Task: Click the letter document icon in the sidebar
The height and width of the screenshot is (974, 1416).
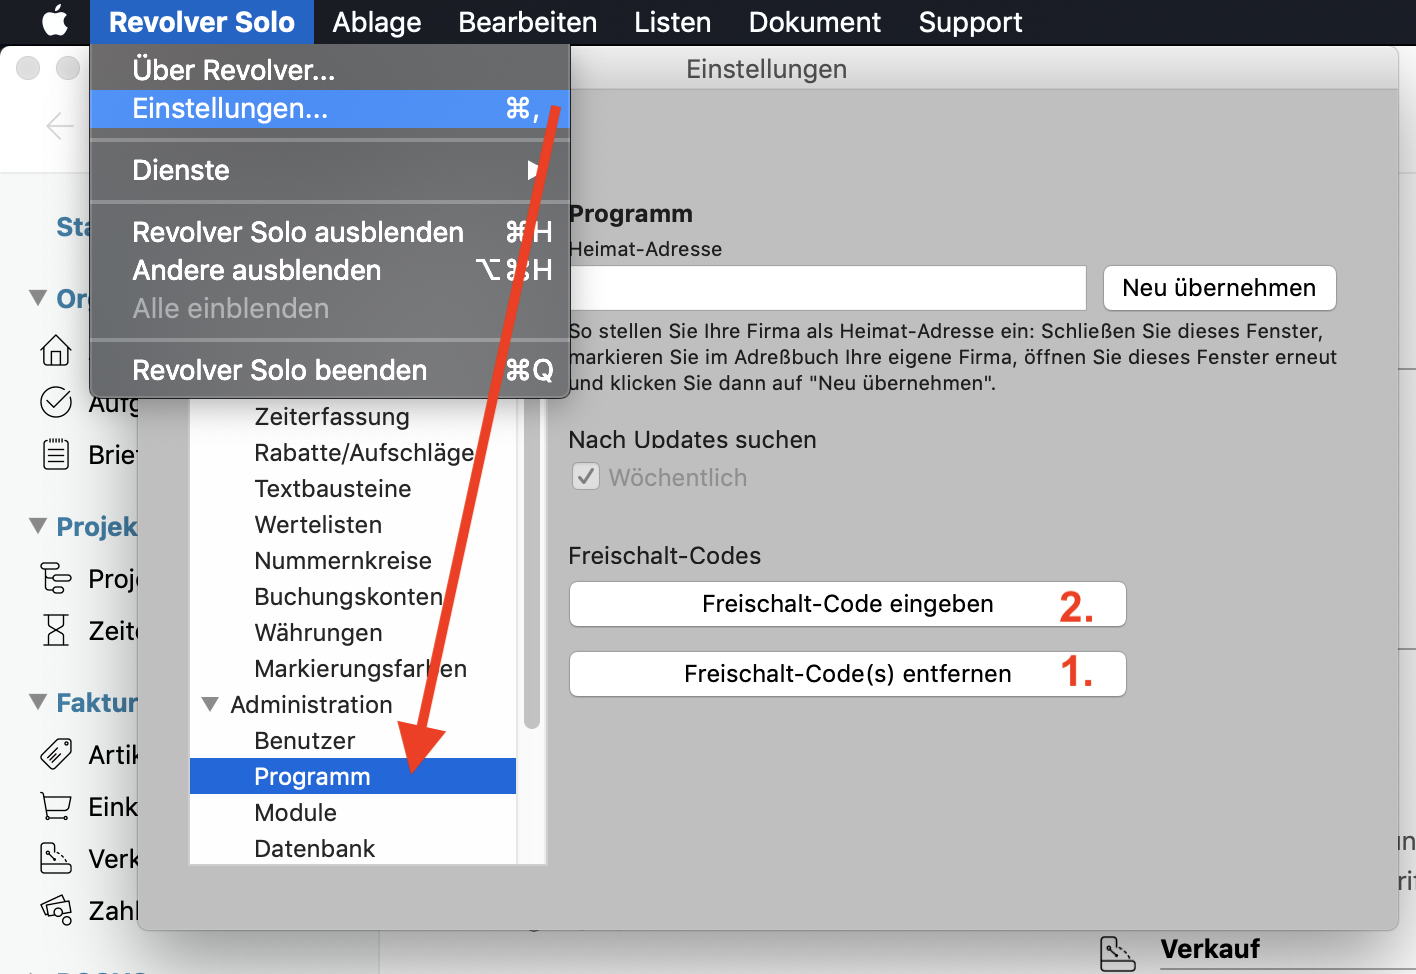Action: click(56, 454)
